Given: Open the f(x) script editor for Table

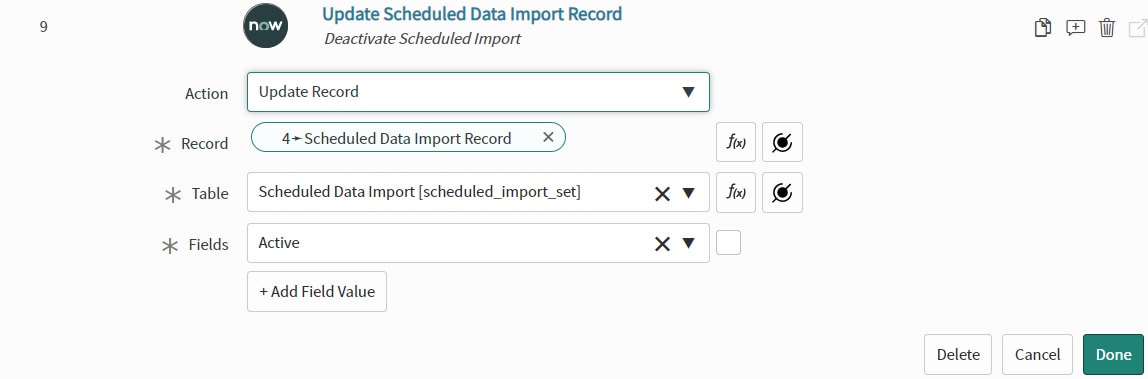Looking at the screenshot, I should coord(736,192).
